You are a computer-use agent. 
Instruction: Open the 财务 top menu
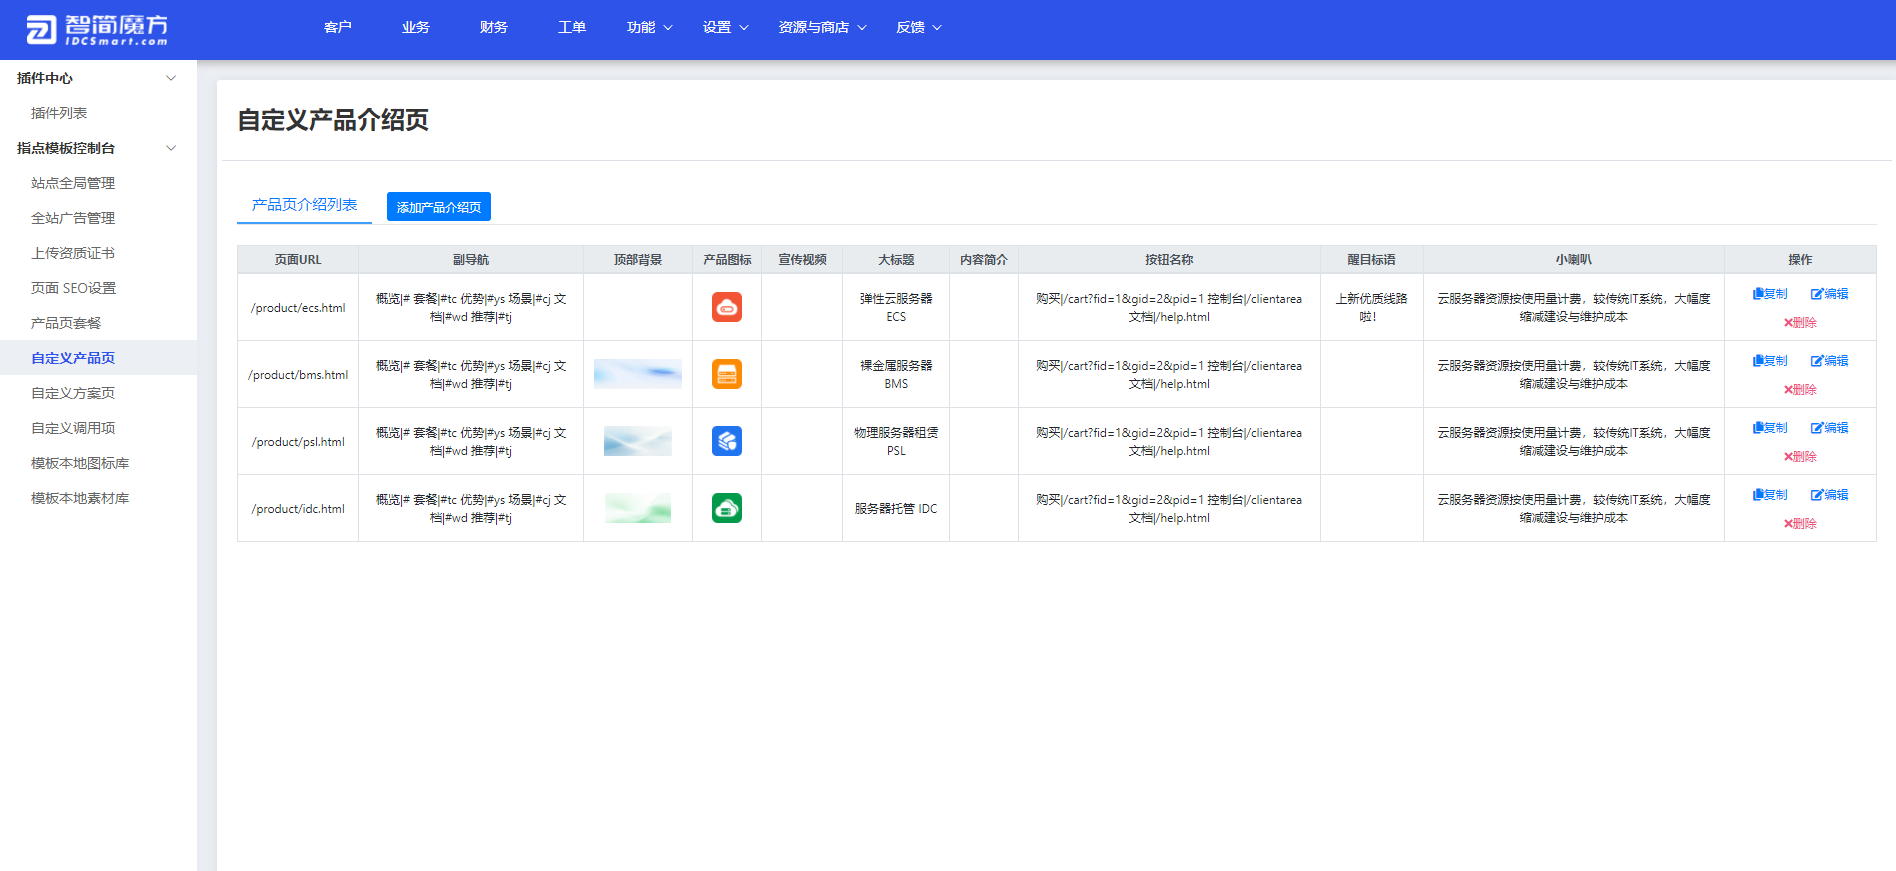tap(494, 27)
